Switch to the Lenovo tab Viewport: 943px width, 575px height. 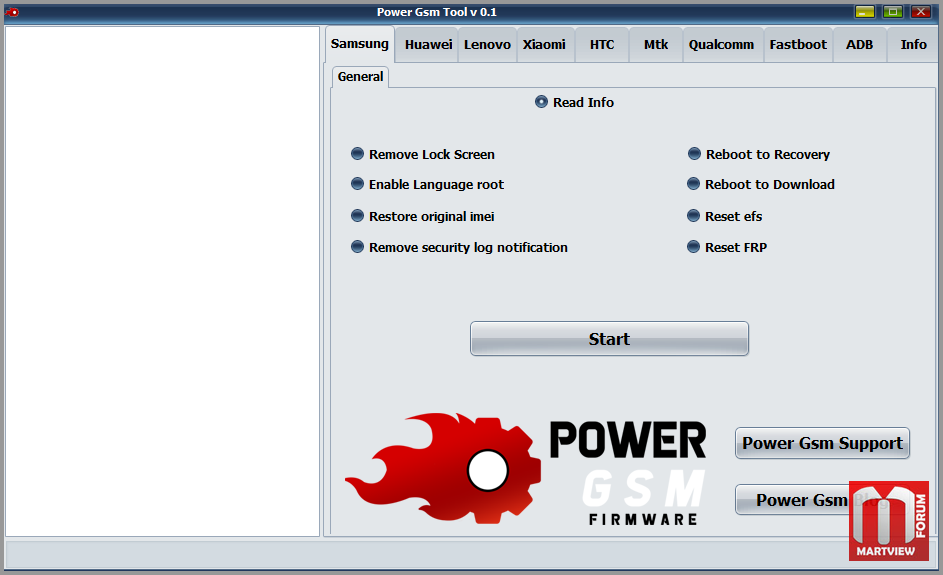[x=487, y=45]
